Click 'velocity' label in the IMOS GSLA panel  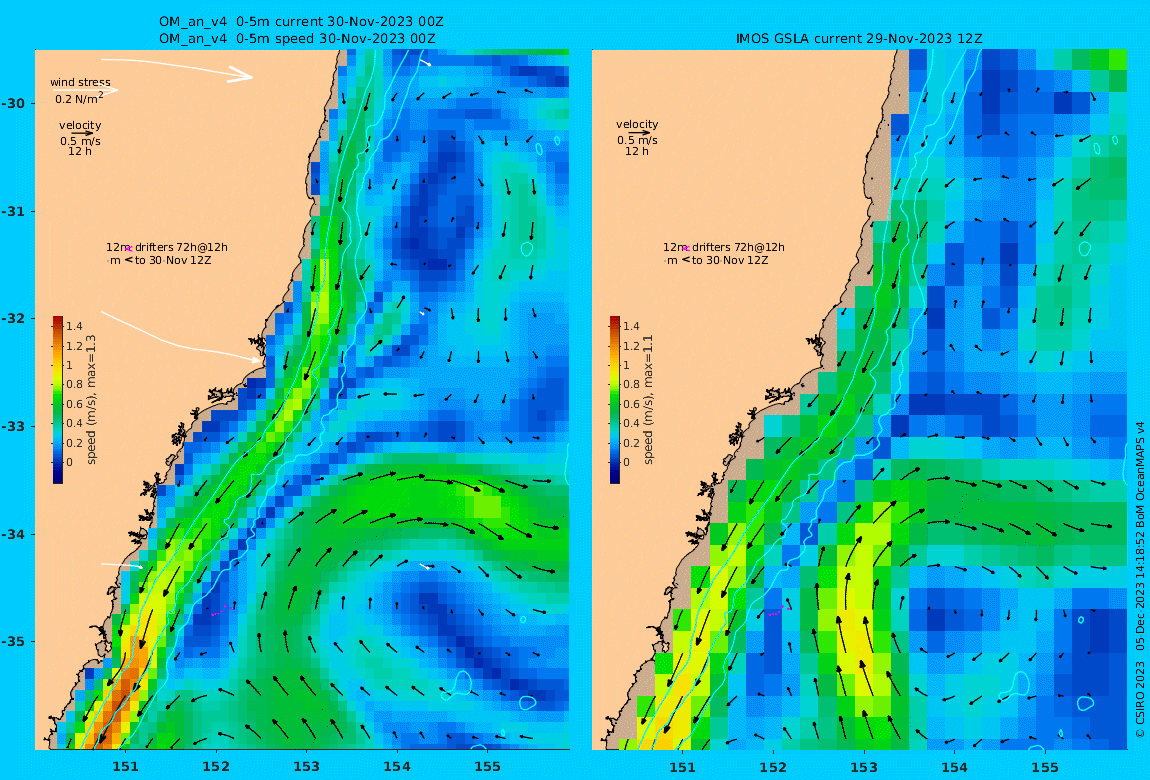point(637,125)
